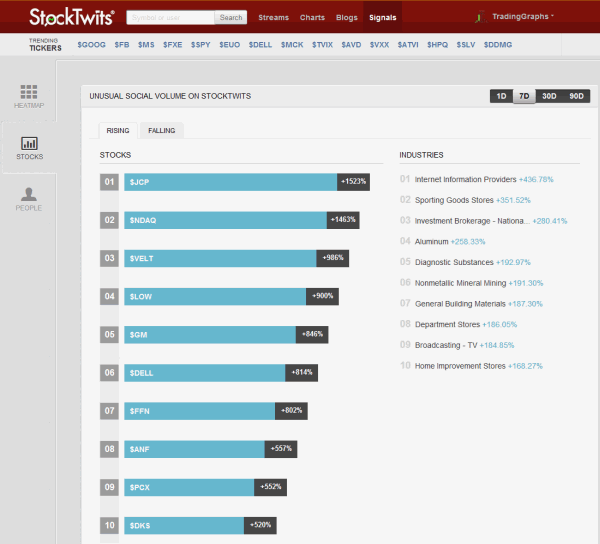Select the Stocks bar-chart icon
The width and height of the screenshot is (600, 544).
[x=29, y=143]
